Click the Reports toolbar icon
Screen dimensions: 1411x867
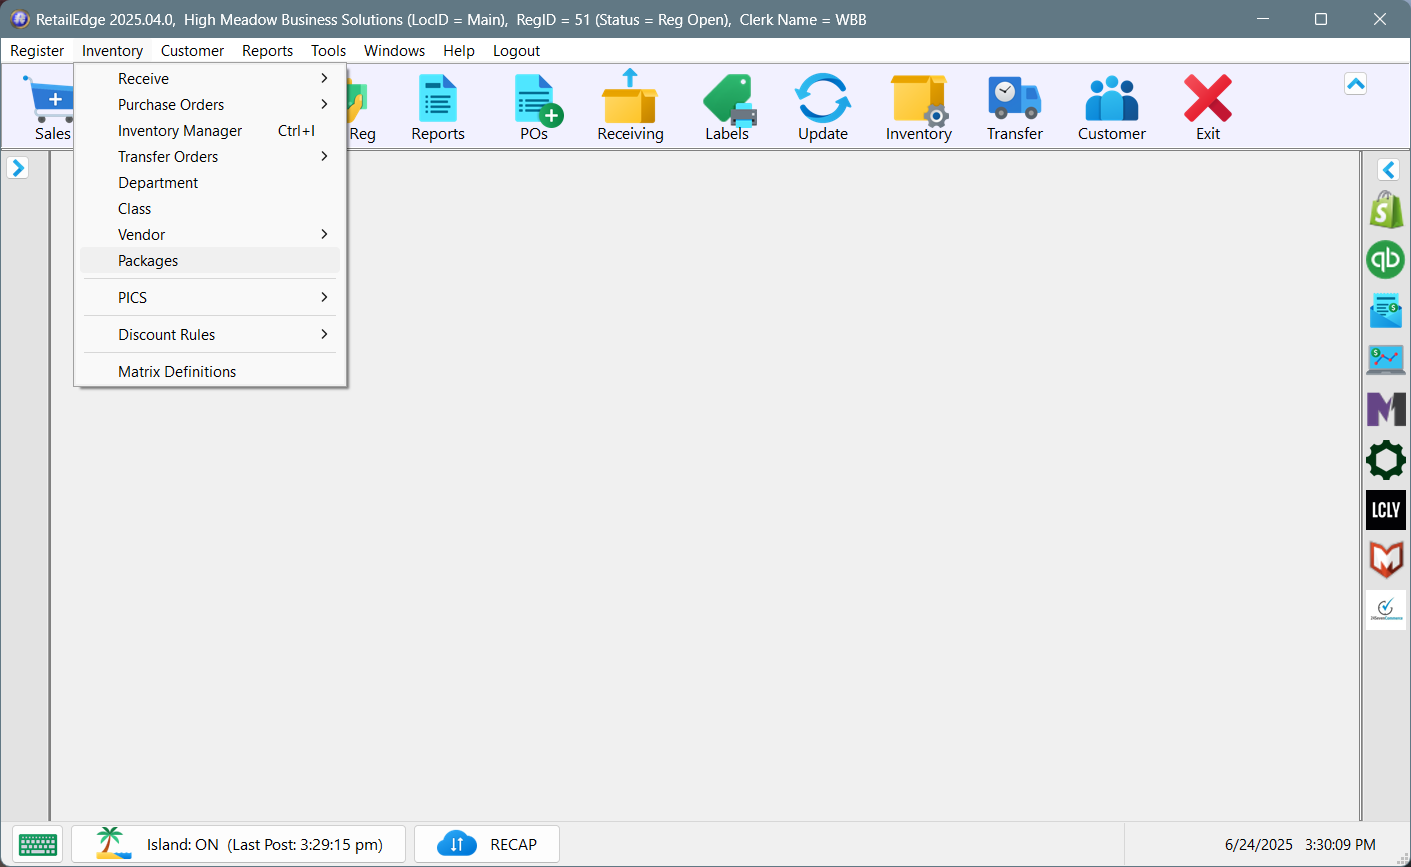click(438, 107)
